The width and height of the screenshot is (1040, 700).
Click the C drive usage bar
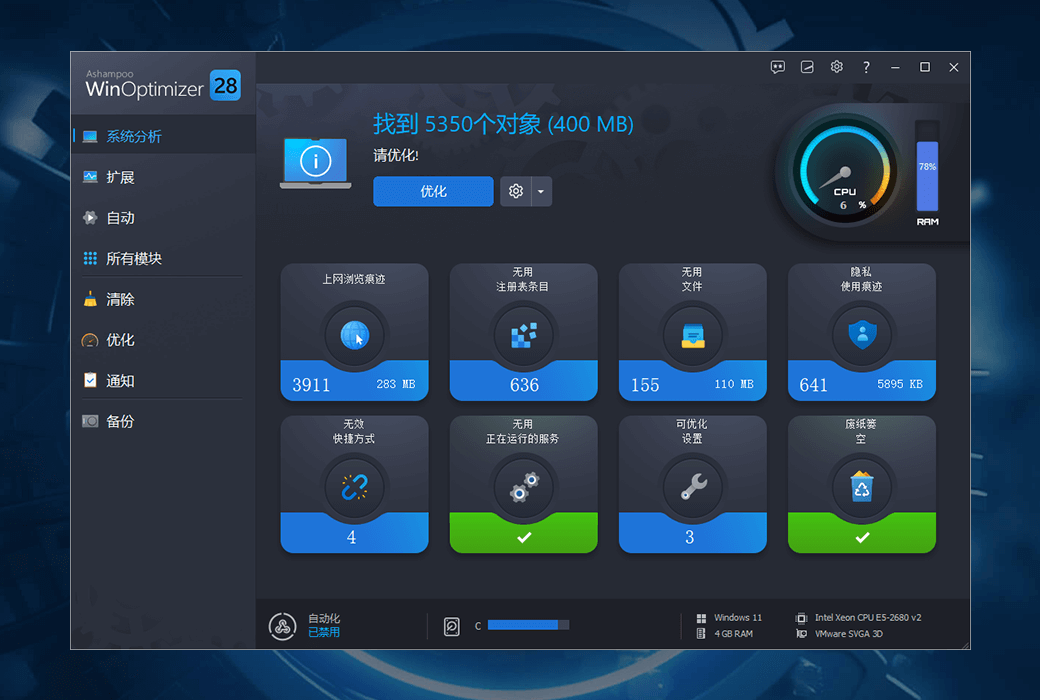pos(529,624)
